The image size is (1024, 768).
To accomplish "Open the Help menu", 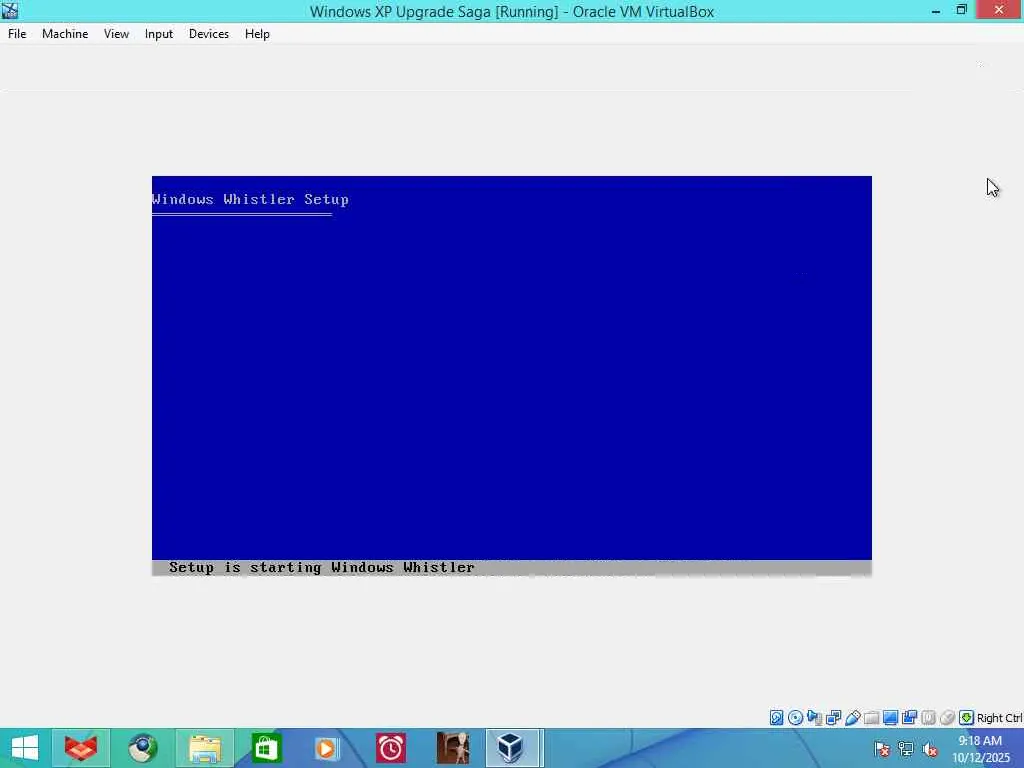I will pyautogui.click(x=257, y=34).
